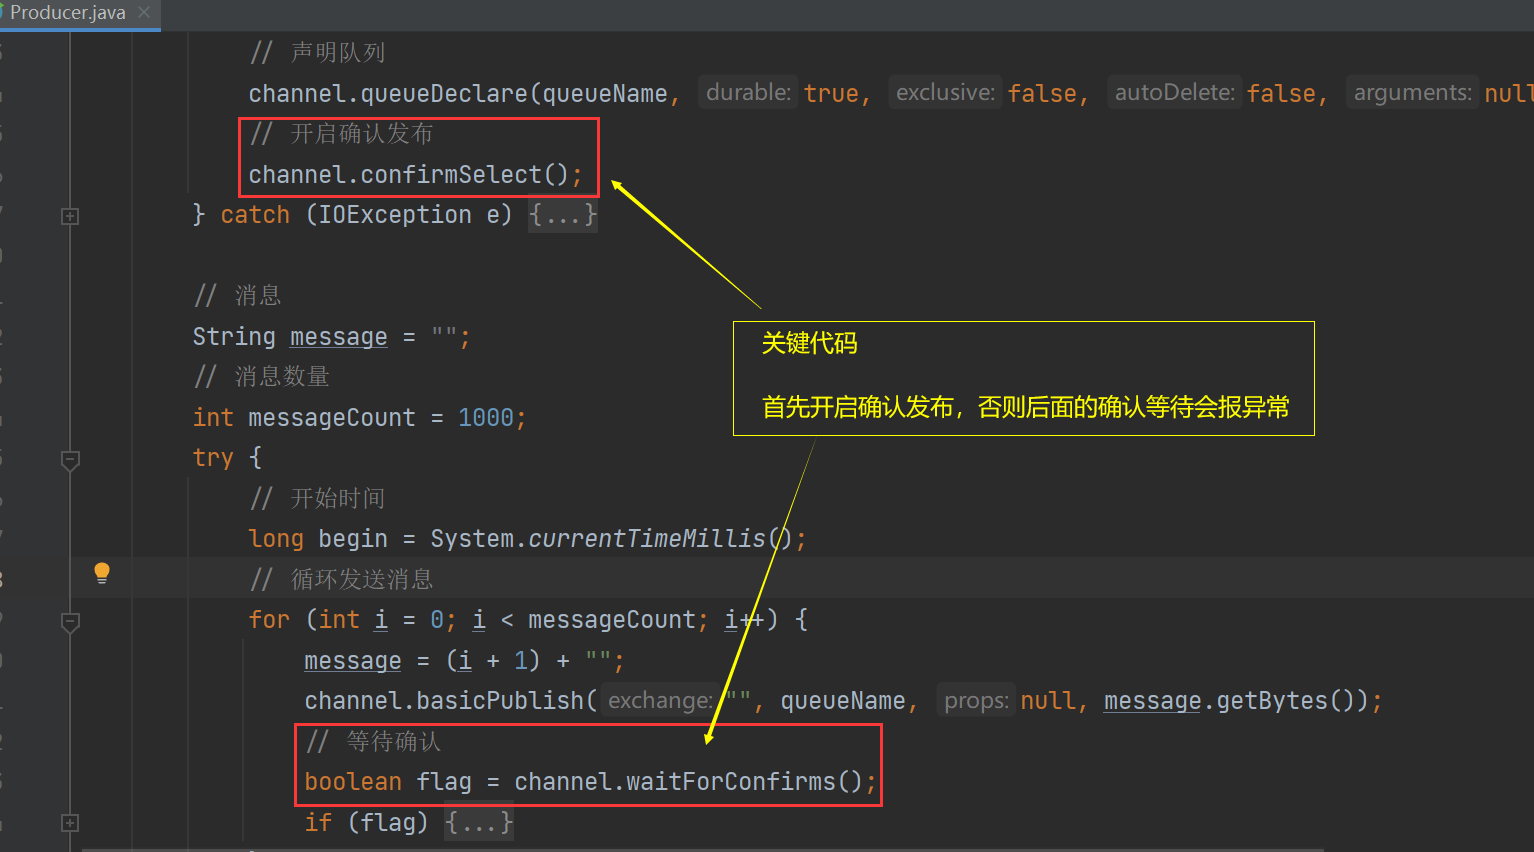The height and width of the screenshot is (852, 1534).
Task: Expand the folded catch block gutter marker
Action: tap(70, 216)
